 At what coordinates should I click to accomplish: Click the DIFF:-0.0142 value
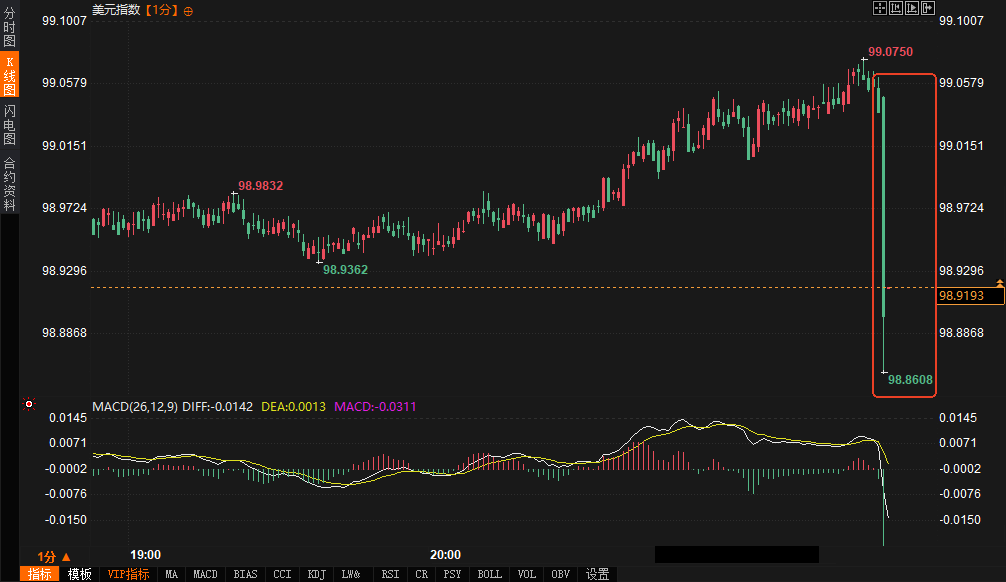click(x=217, y=407)
